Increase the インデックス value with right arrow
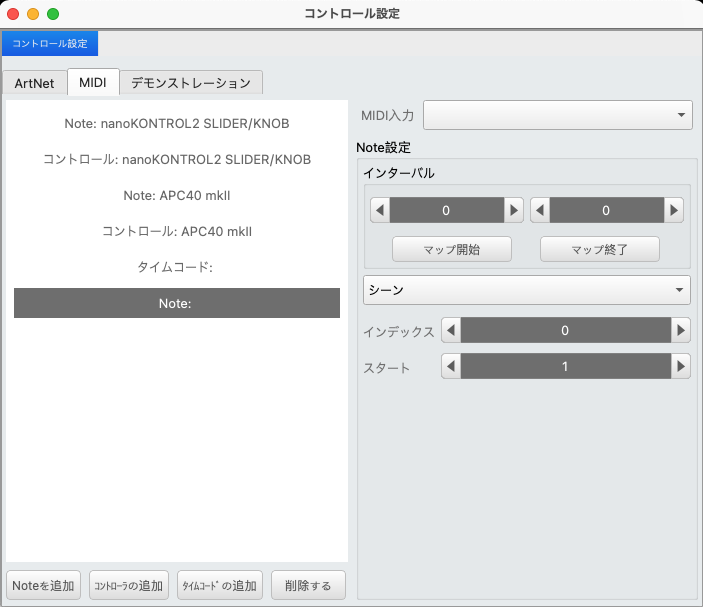This screenshot has height=607, width=703. point(681,330)
